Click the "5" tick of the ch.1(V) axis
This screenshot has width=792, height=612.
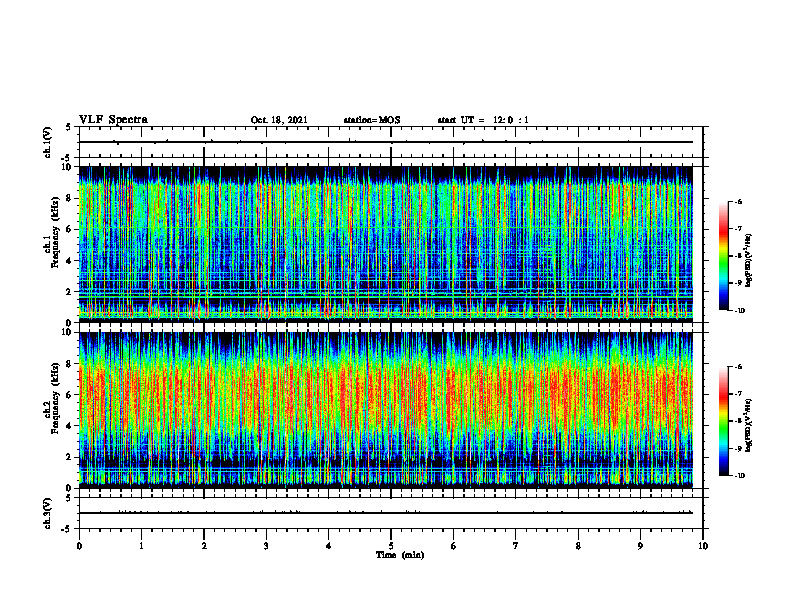pyautogui.click(x=68, y=128)
